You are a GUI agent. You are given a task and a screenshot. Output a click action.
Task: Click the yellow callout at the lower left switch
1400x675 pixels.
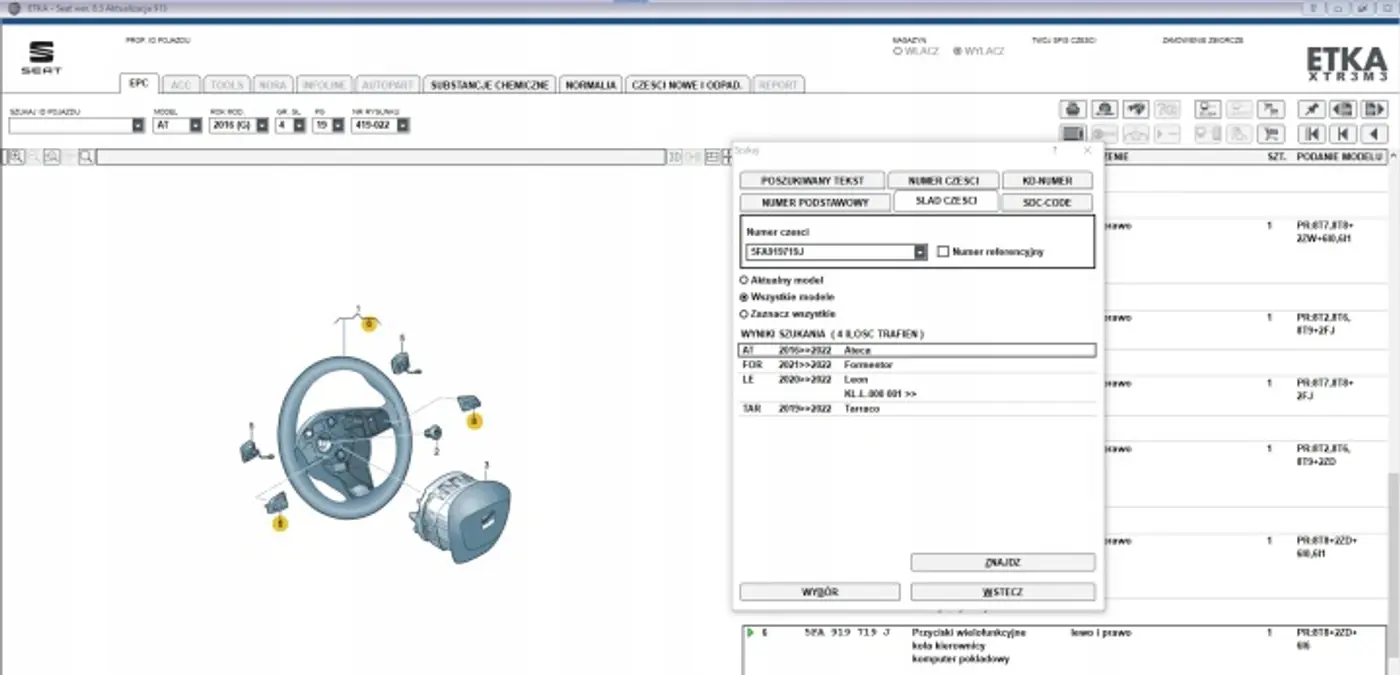pyautogui.click(x=281, y=523)
